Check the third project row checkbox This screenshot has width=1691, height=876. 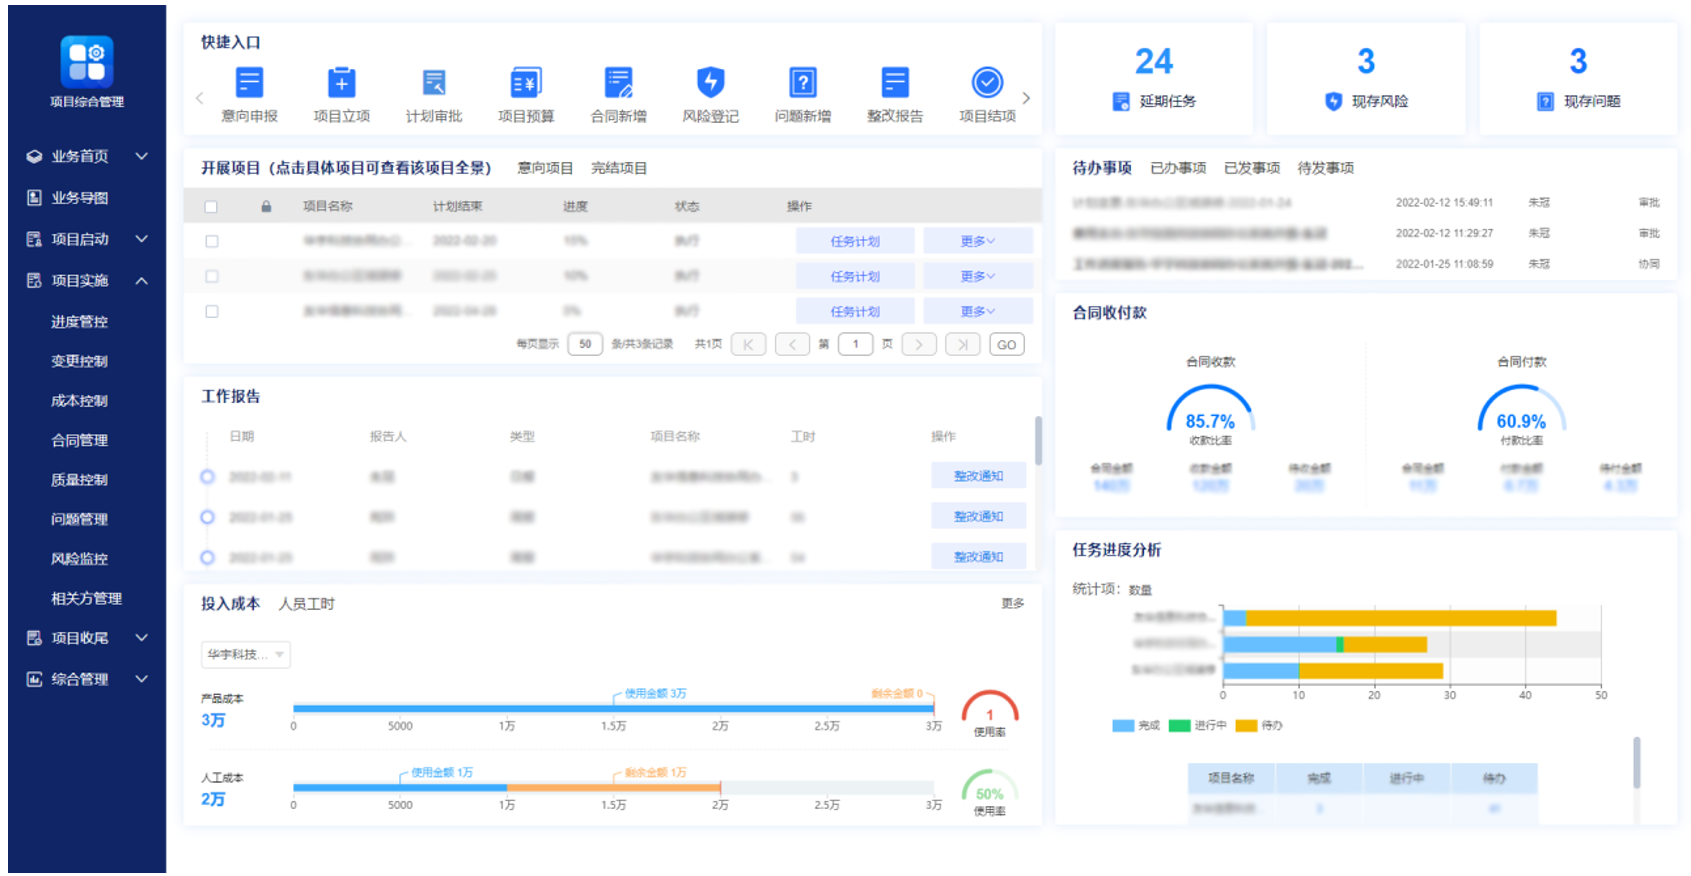coord(211,311)
